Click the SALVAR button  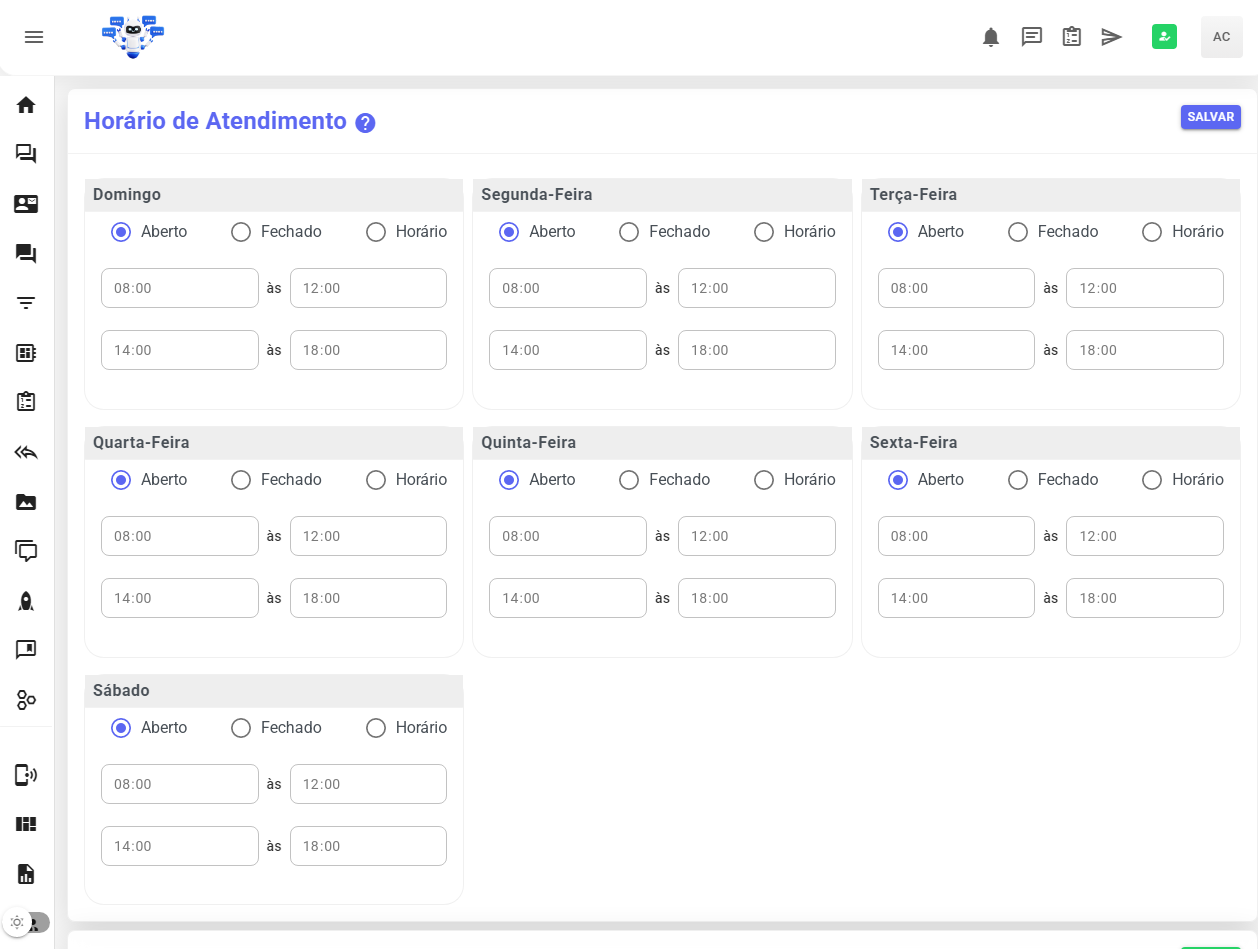(x=1210, y=117)
